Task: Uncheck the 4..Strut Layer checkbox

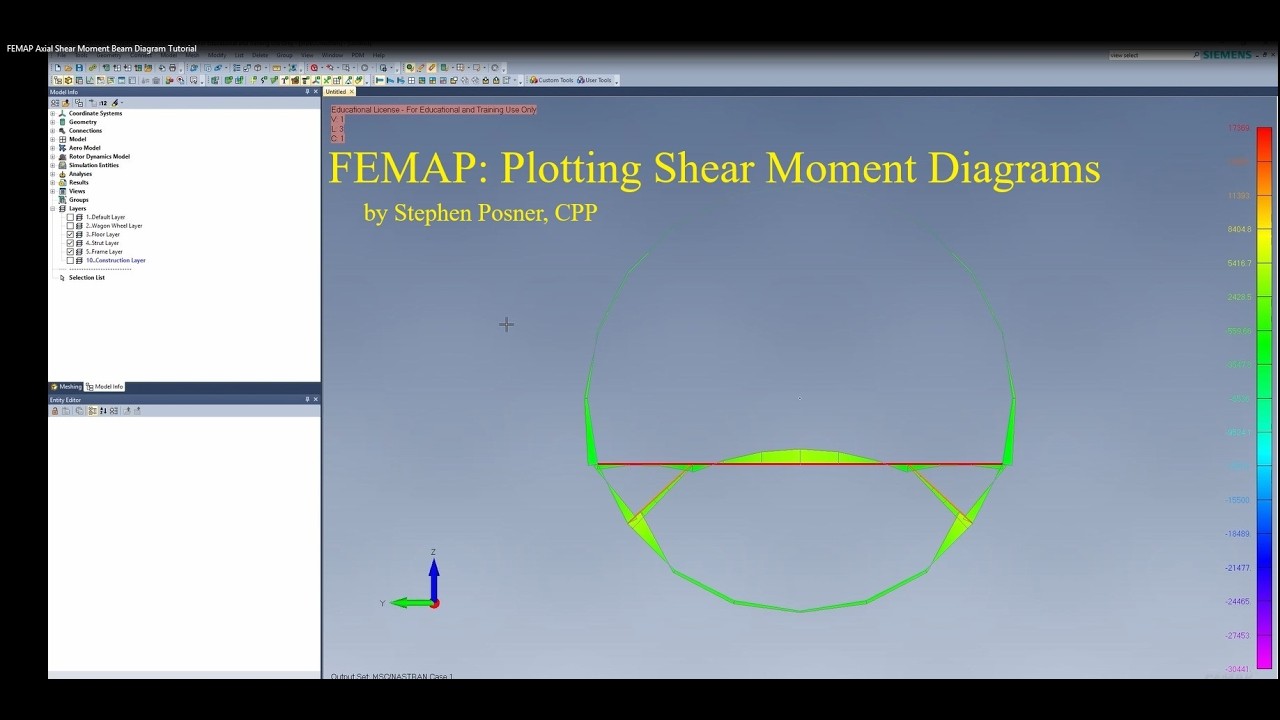Action: 70,243
